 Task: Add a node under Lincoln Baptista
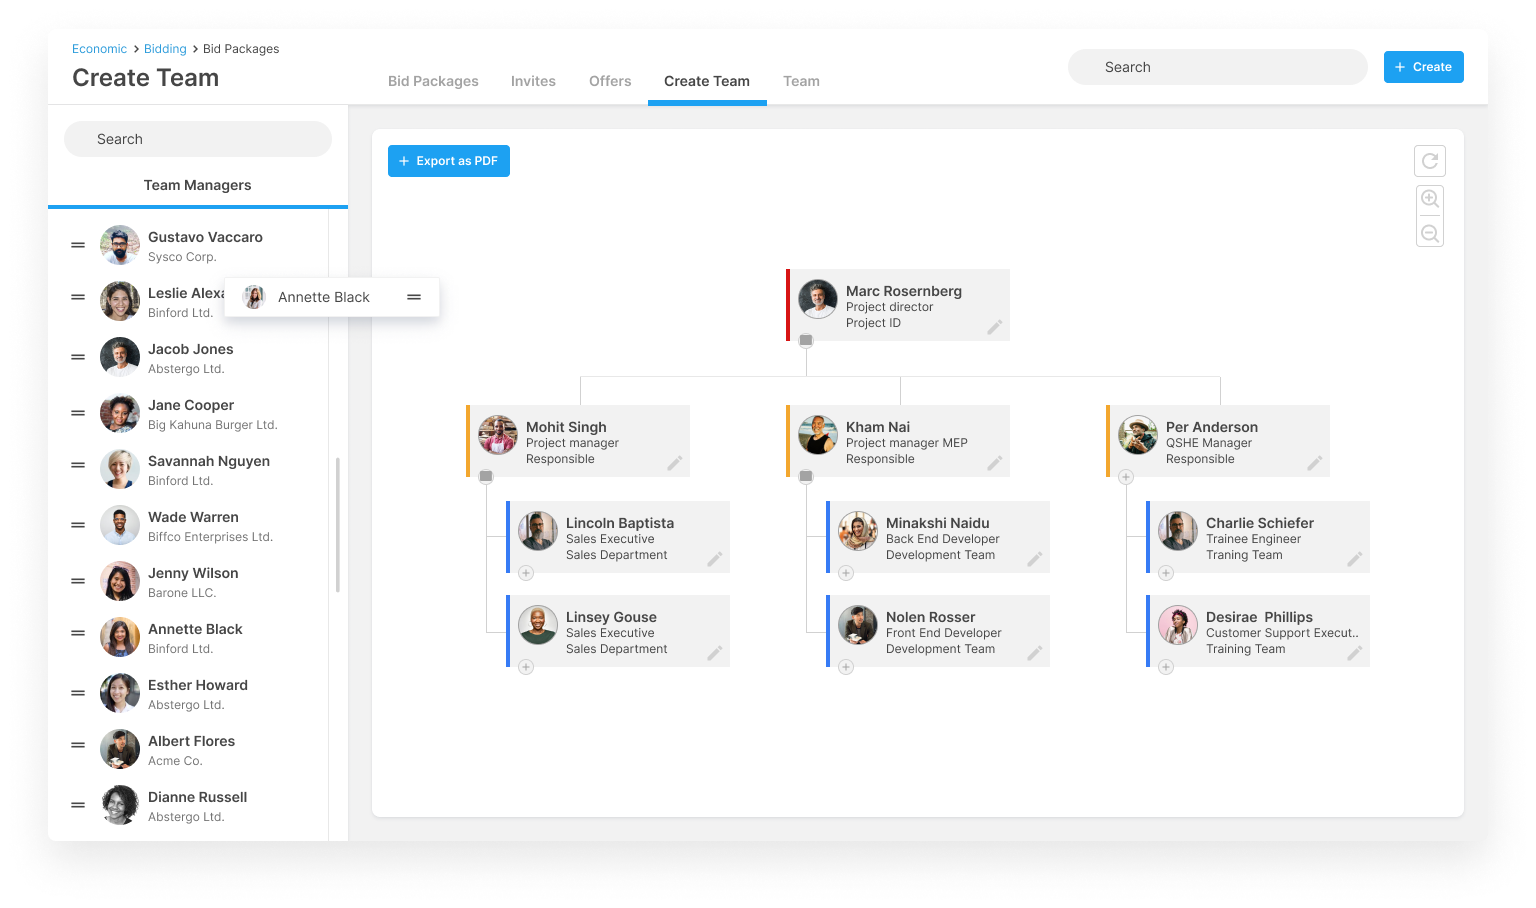click(526, 573)
